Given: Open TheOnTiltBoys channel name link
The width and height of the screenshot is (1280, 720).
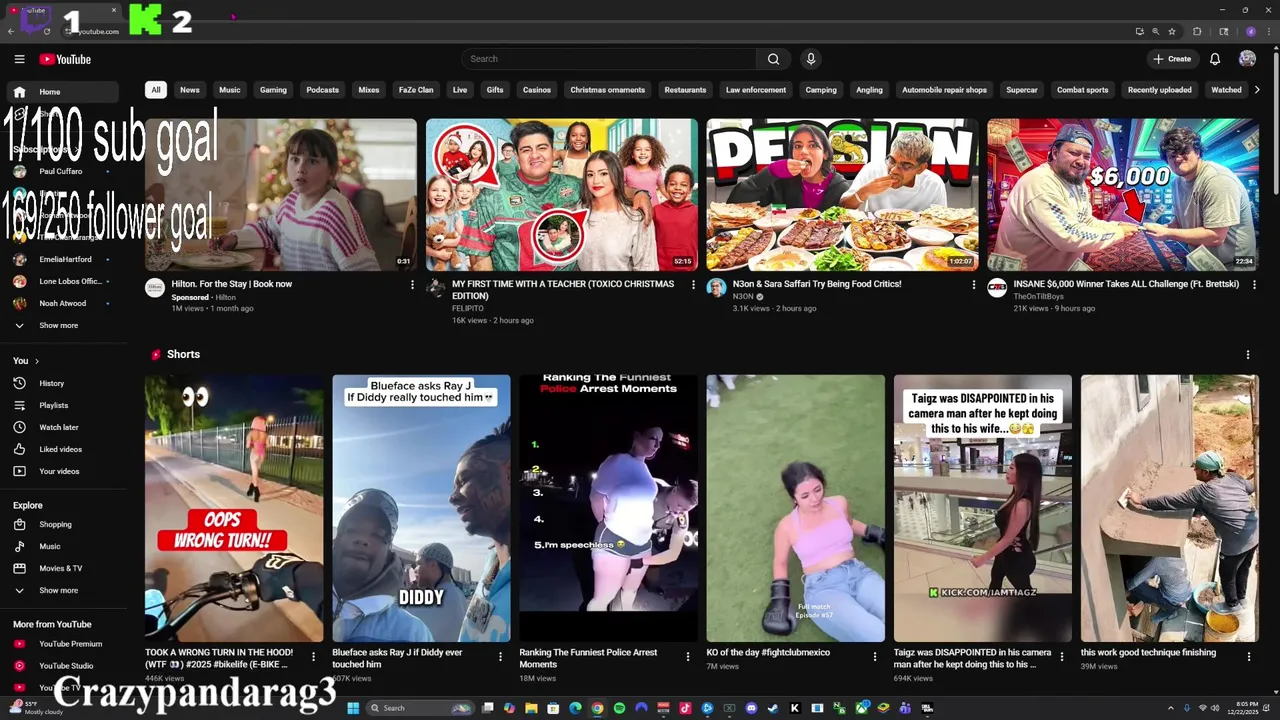Looking at the screenshot, I should (x=1038, y=297).
